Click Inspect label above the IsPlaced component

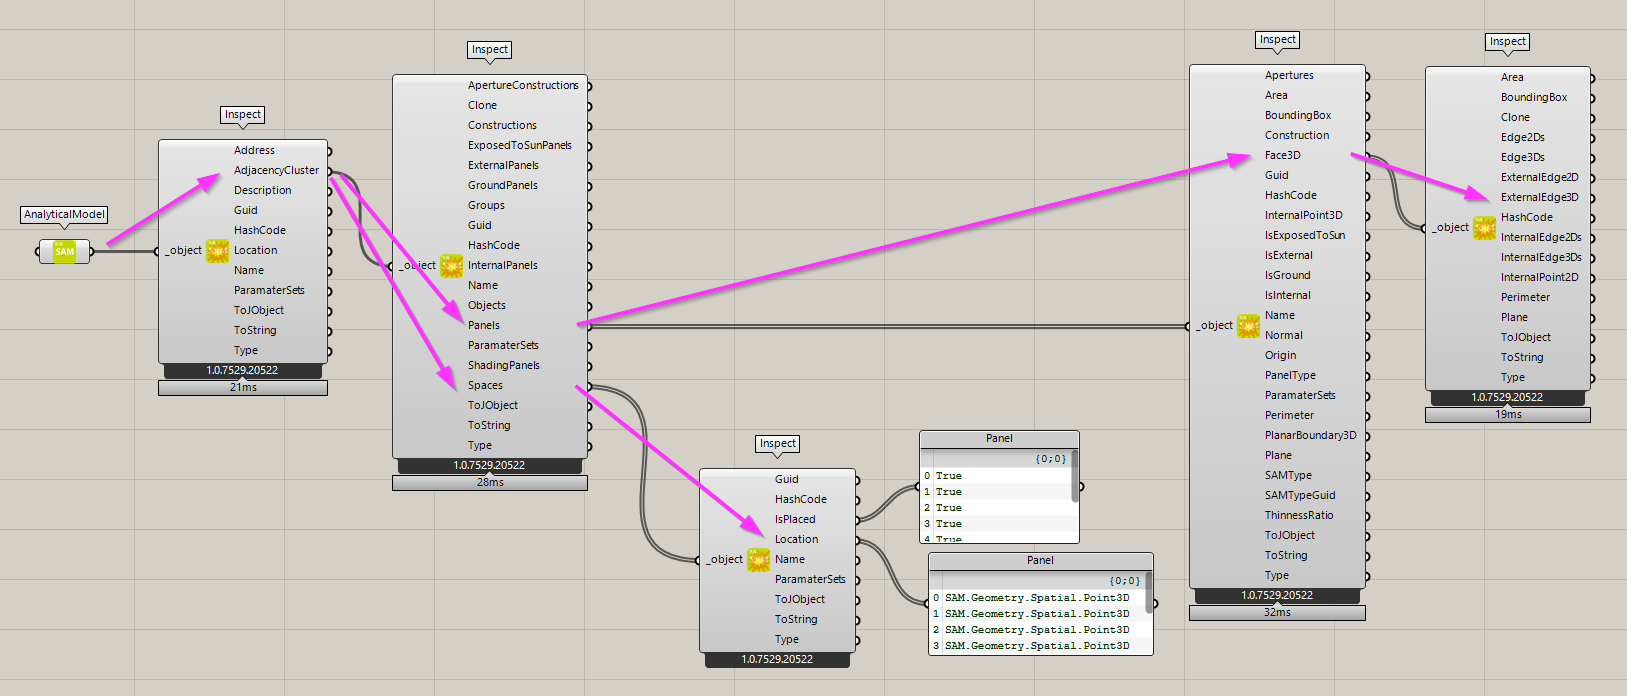[x=777, y=444]
